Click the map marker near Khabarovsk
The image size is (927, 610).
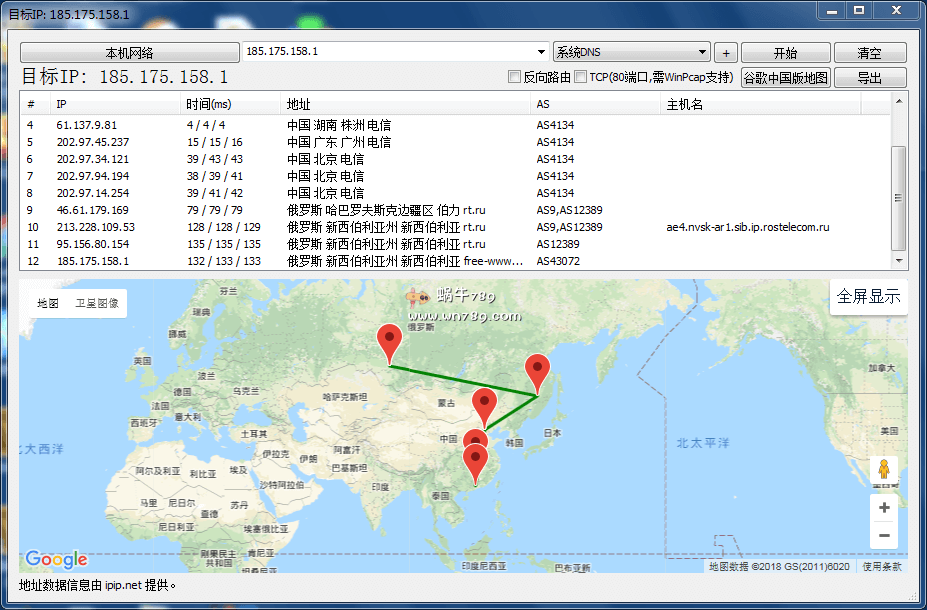tap(538, 372)
